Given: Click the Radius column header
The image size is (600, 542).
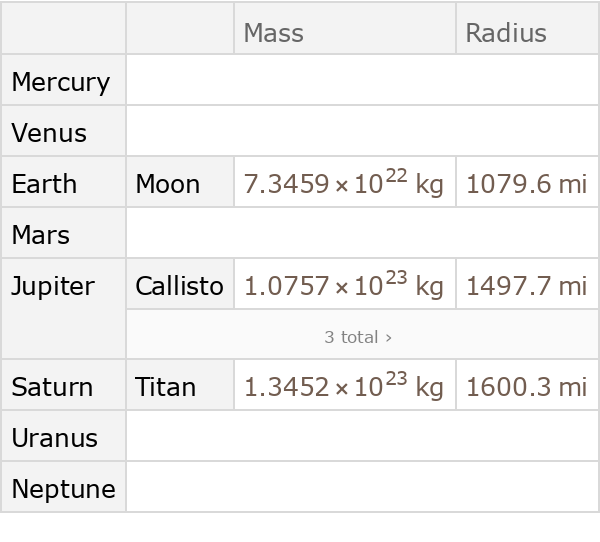Looking at the screenshot, I should (x=505, y=33).
